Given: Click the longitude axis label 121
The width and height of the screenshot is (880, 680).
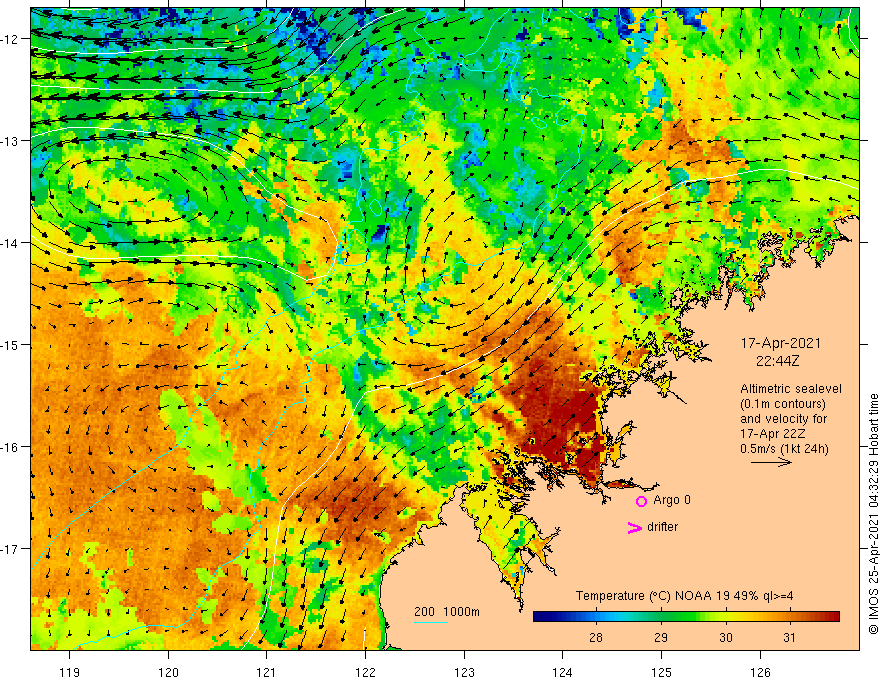Looking at the screenshot, I should [267, 672].
